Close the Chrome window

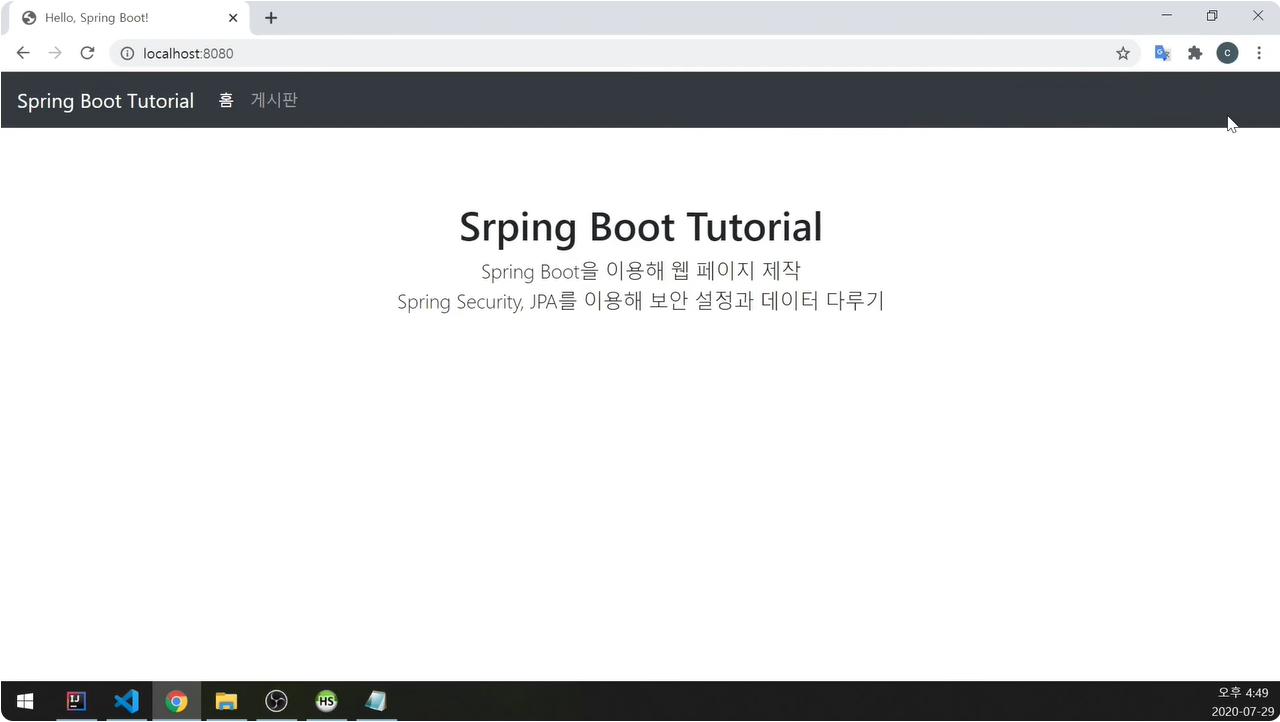[x=1258, y=15]
